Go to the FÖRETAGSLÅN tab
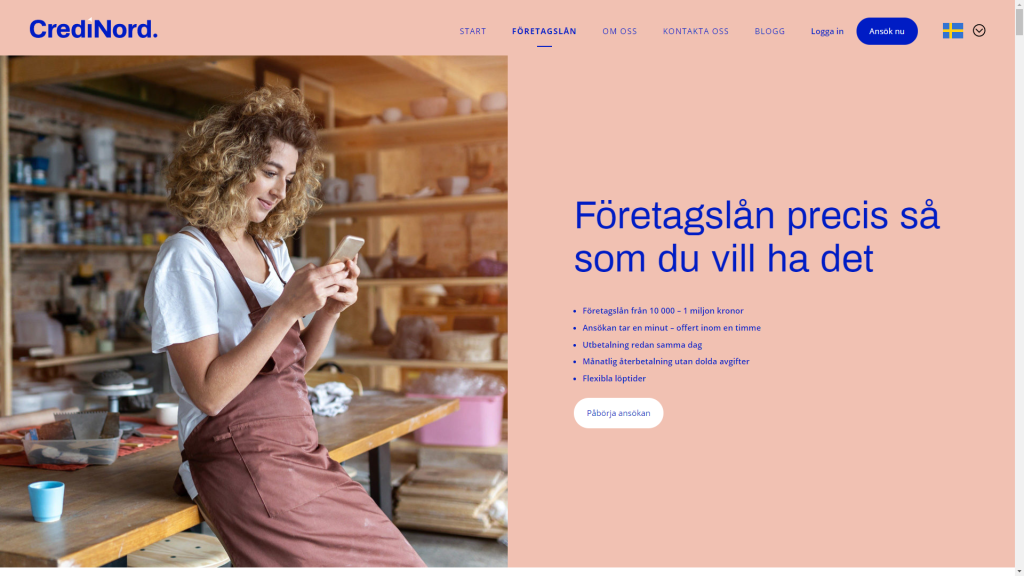The image size is (1024, 576). pos(544,31)
